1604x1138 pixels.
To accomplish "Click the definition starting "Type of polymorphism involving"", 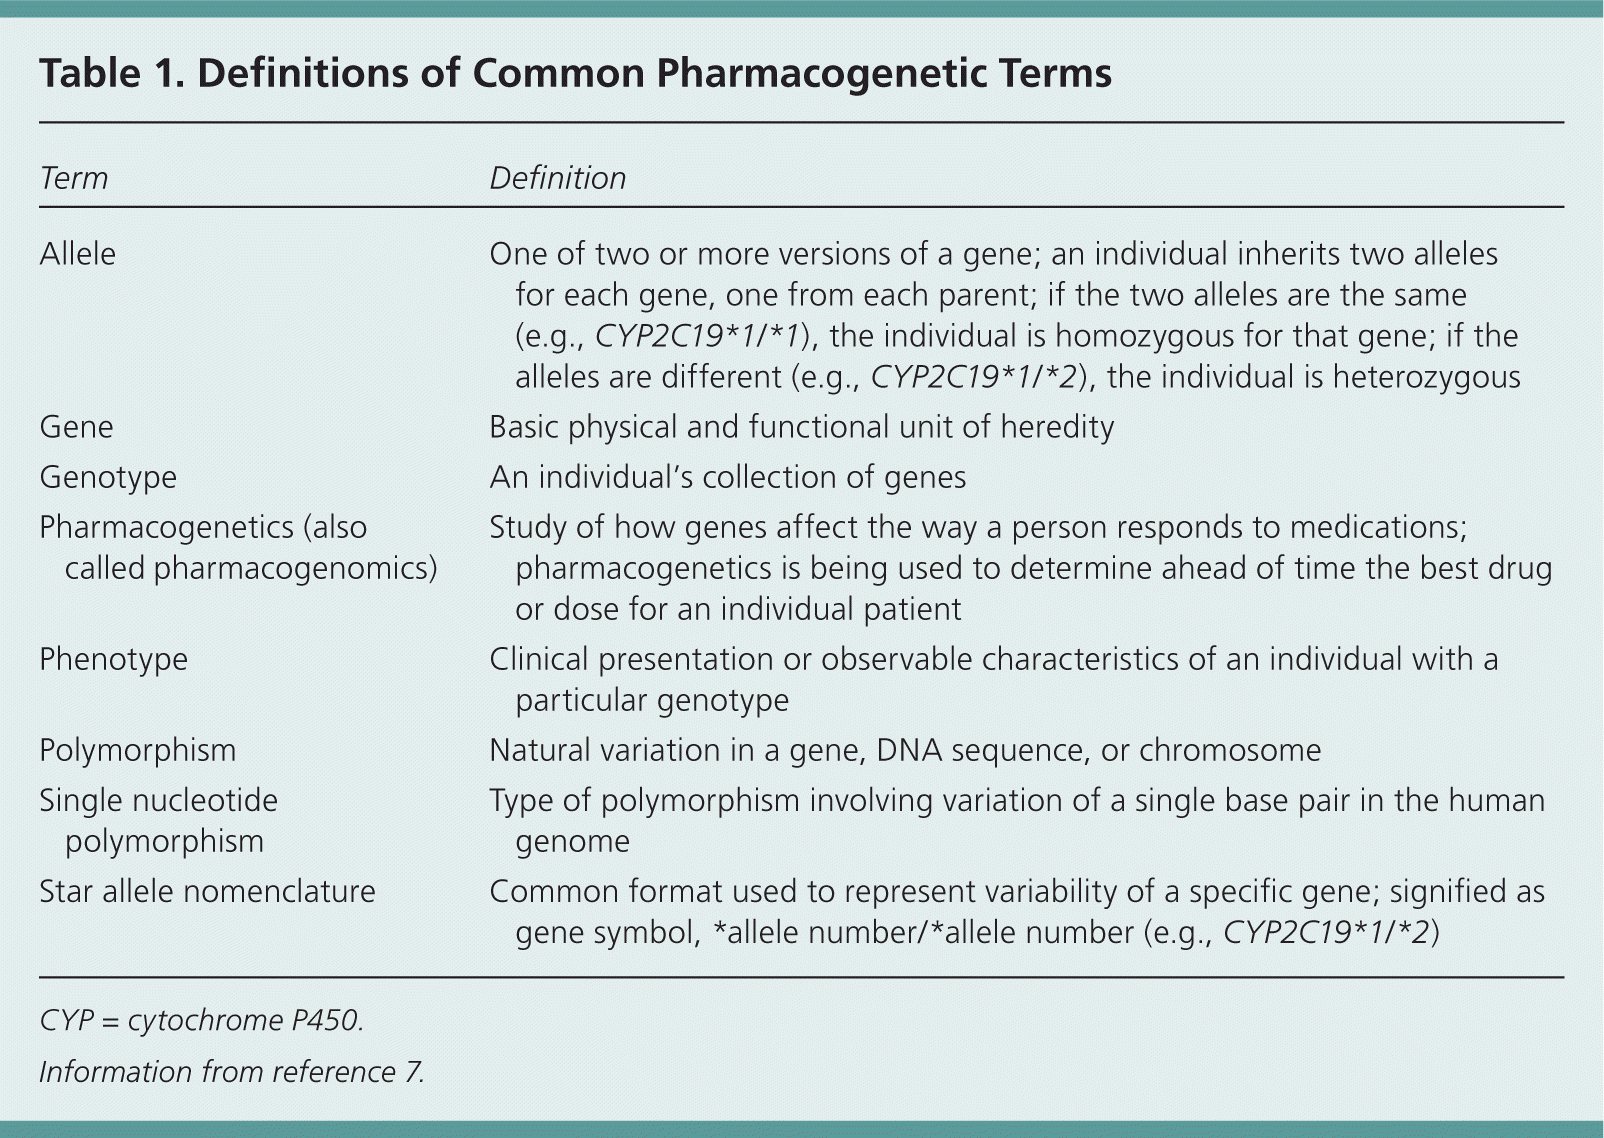I will tap(1016, 820).
